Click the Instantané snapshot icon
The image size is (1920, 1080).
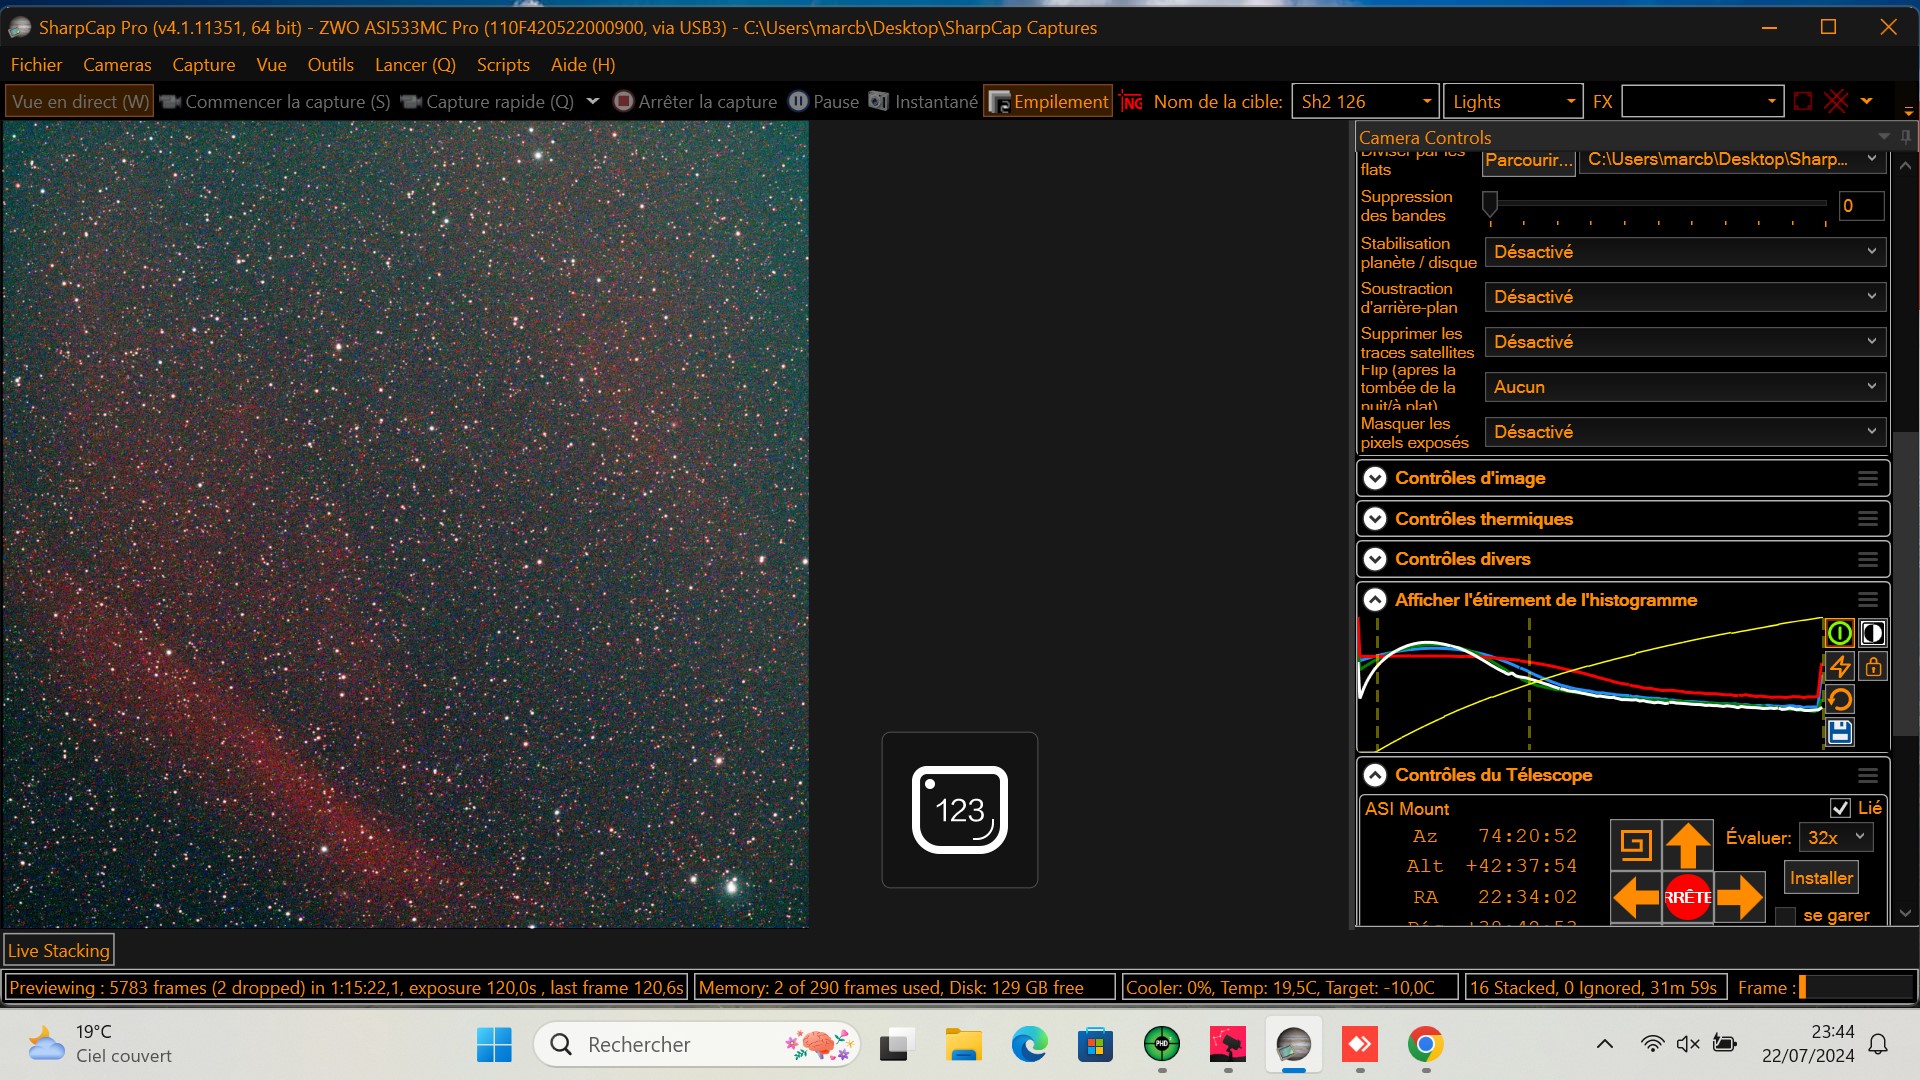pos(878,102)
